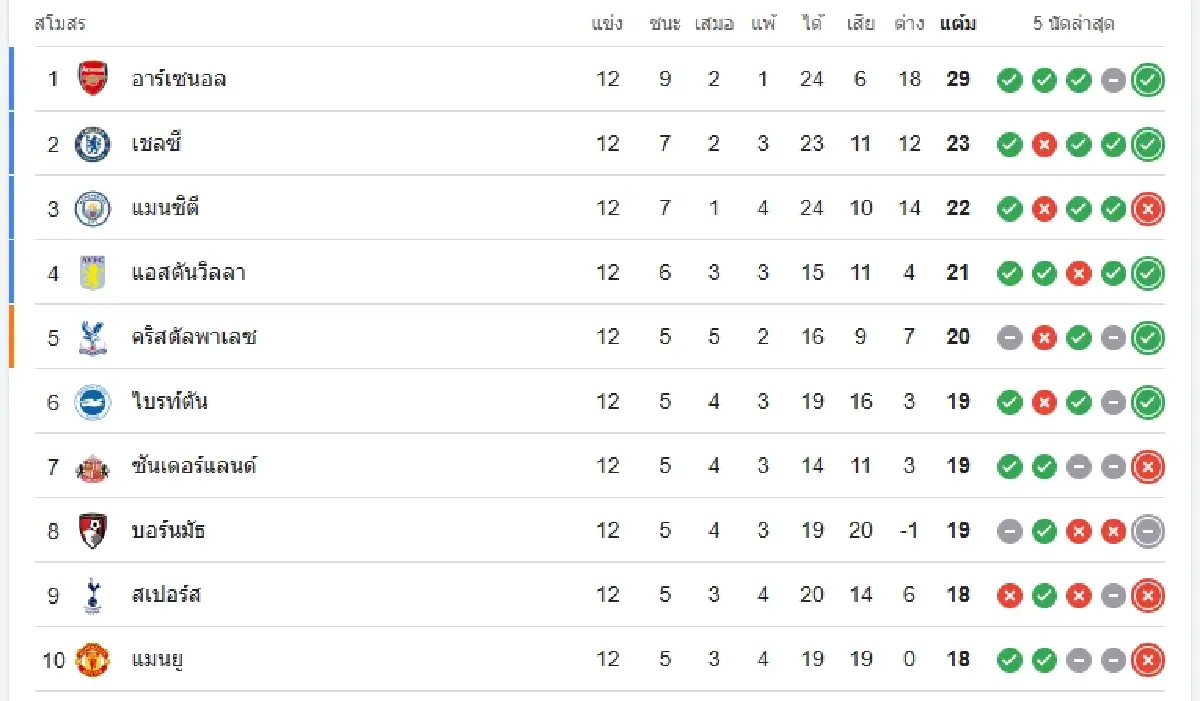This screenshot has width=1200, height=701.
Task: Click the Manchester United crest
Action: tap(93, 660)
